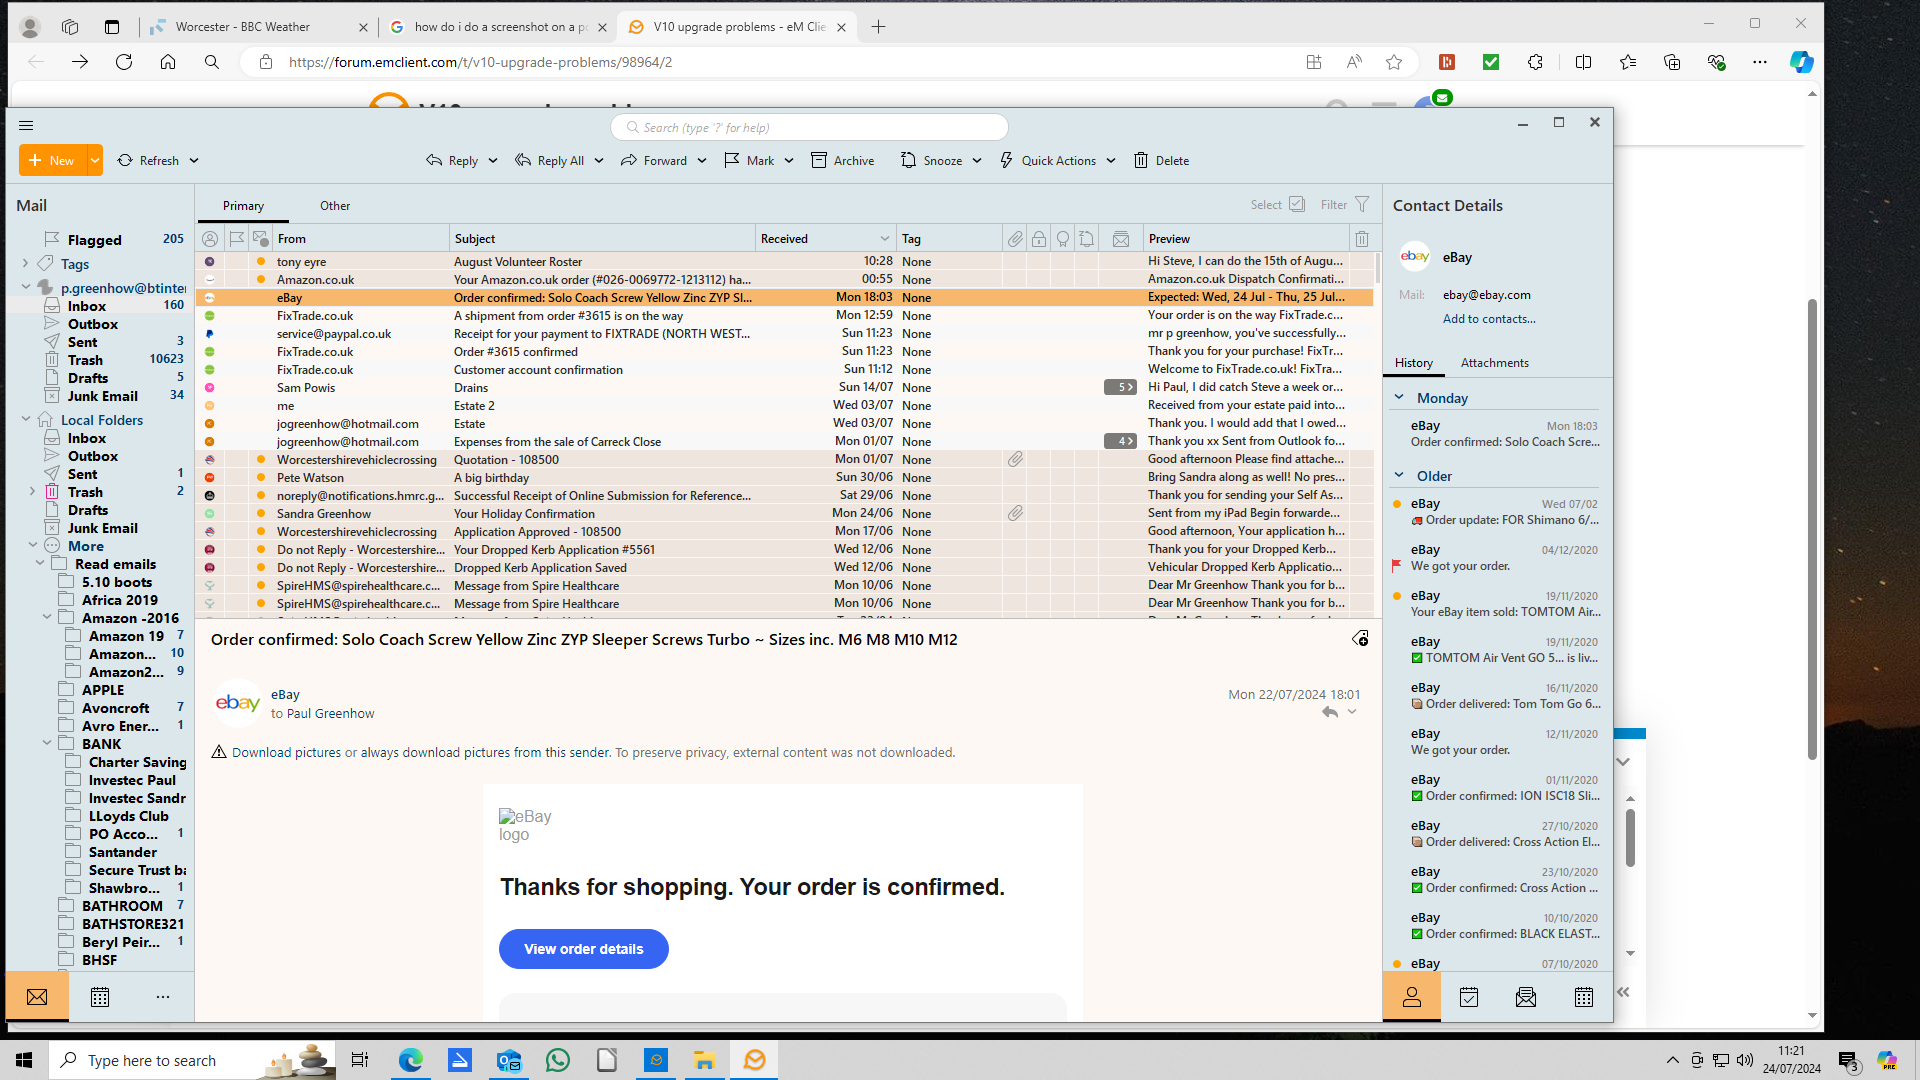Screen dimensions: 1920x1080
Task: Collapse the Older history group
Action: (1399, 475)
